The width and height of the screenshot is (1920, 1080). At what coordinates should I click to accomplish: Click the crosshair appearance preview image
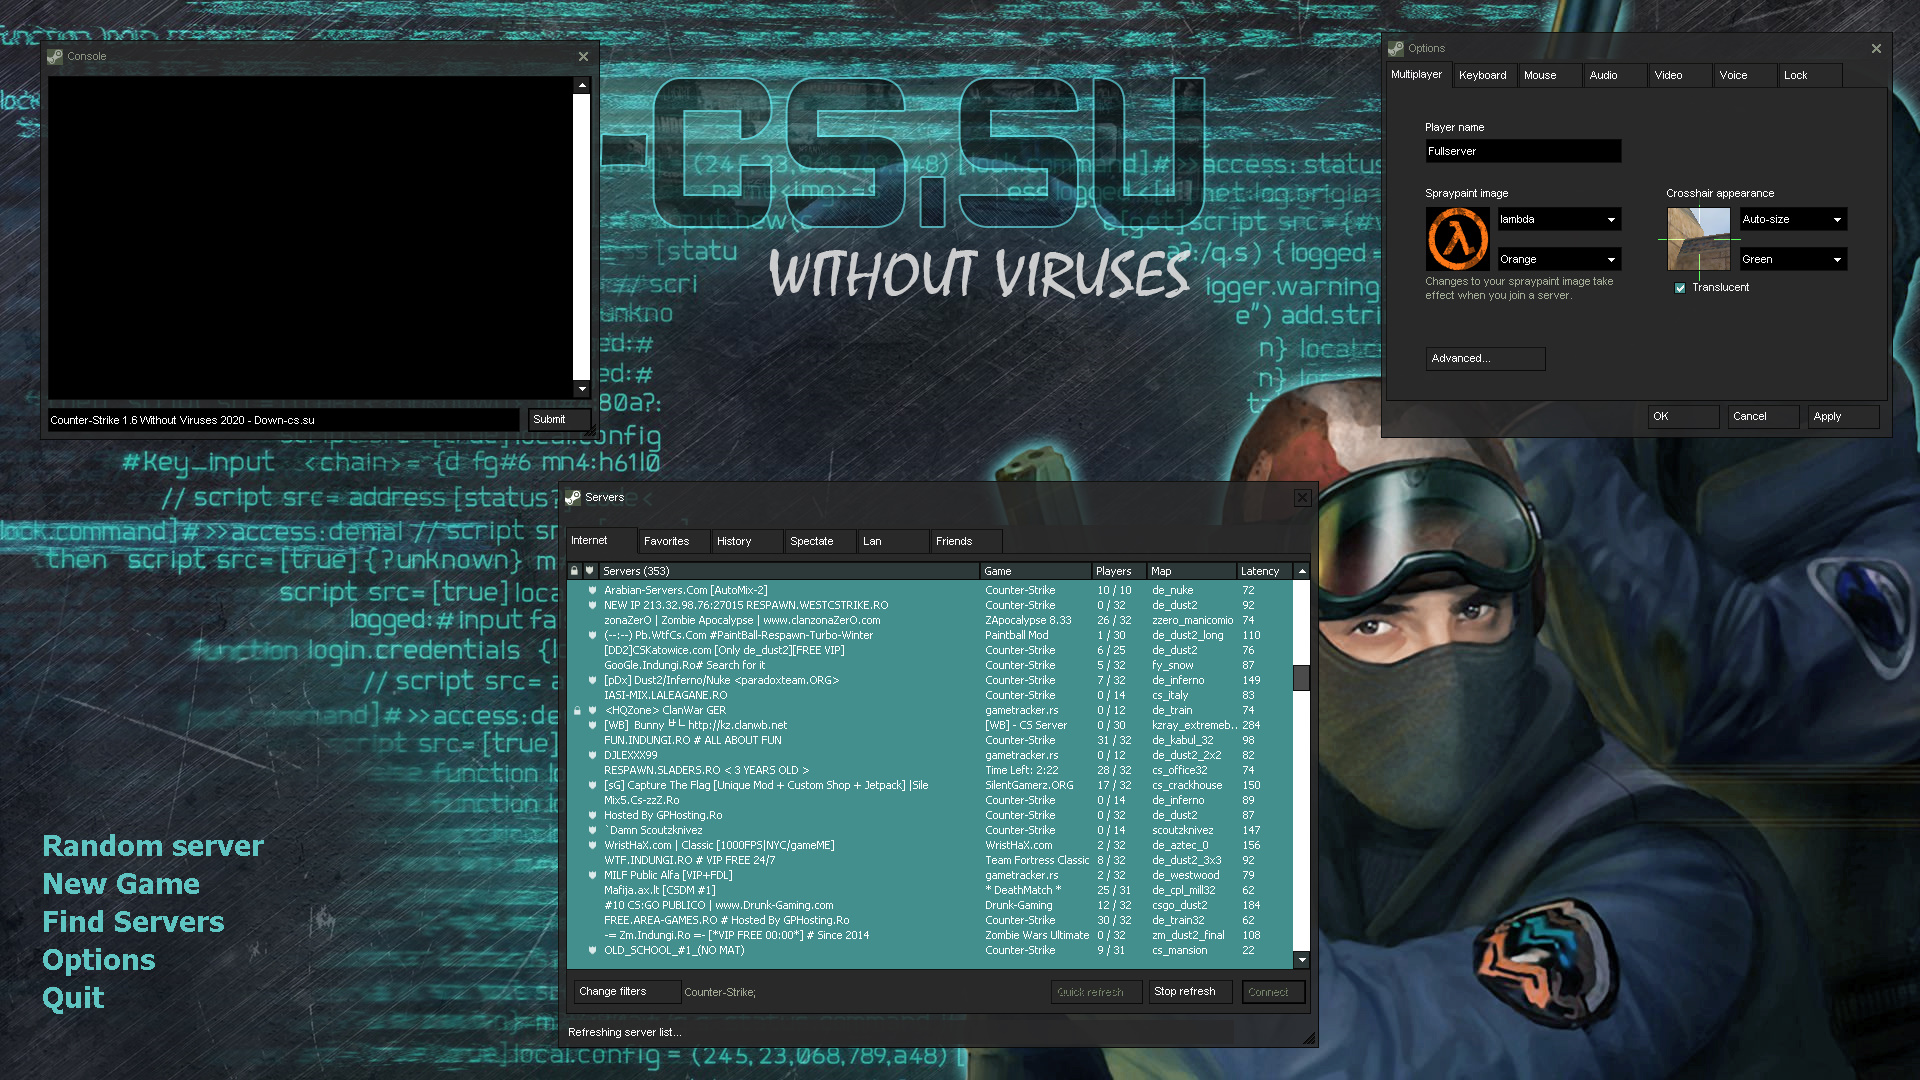1698,239
